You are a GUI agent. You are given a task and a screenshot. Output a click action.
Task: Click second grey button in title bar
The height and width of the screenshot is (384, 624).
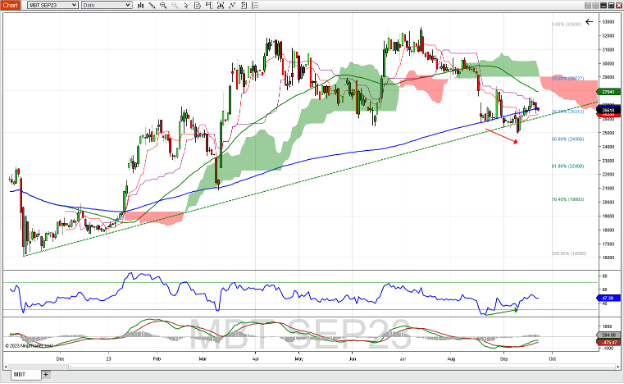pos(595,5)
